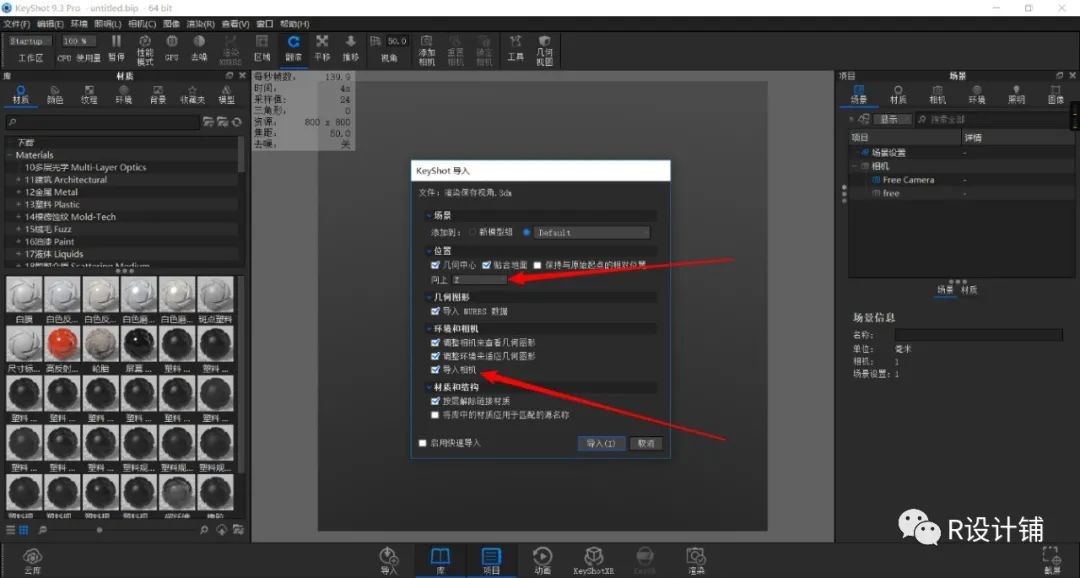Click the 导入(I) button
The height and width of the screenshot is (578, 1080).
(601, 444)
